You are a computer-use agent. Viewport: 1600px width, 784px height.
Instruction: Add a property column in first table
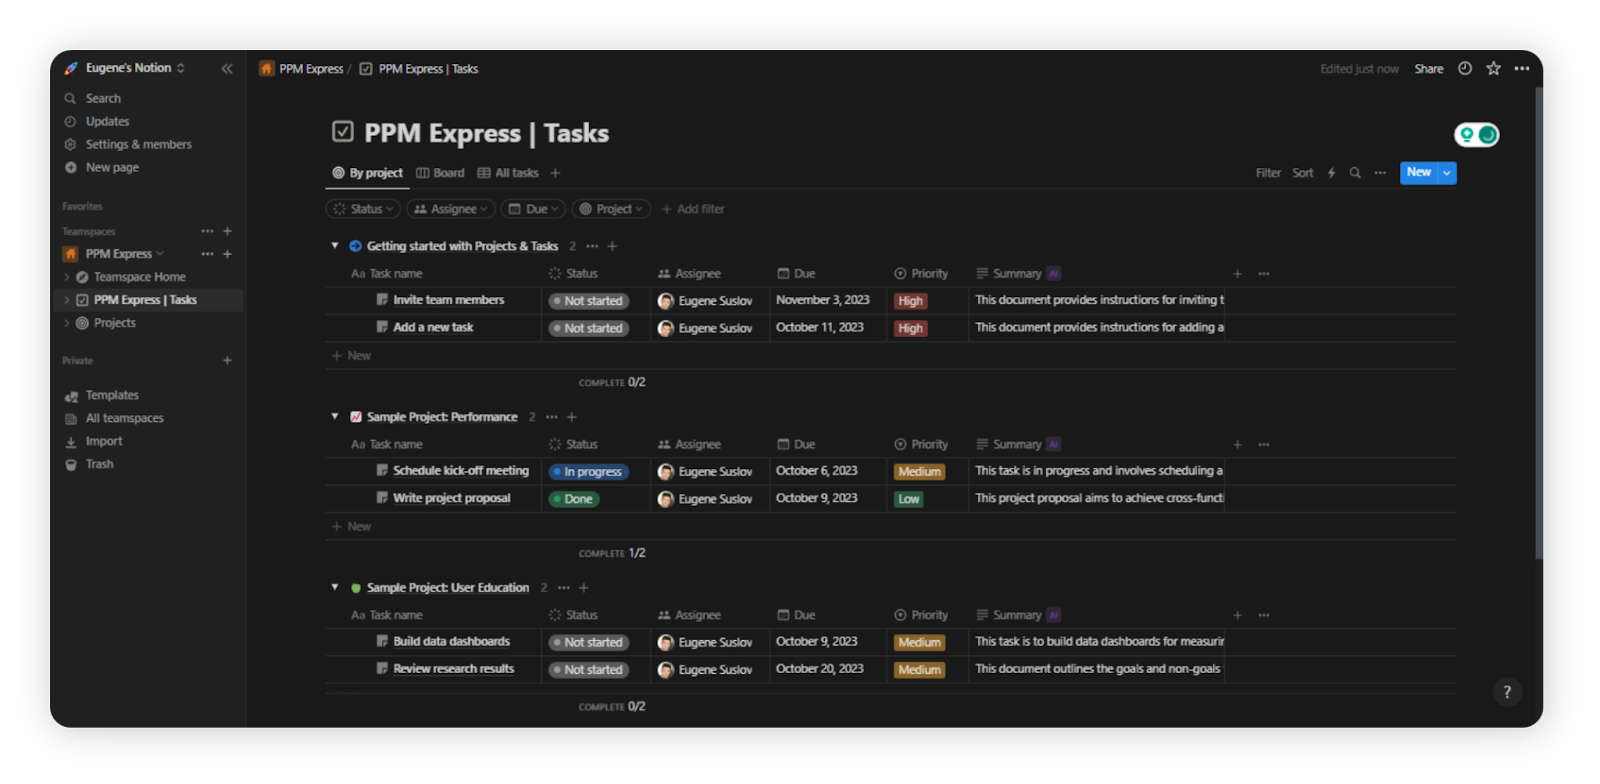coord(1237,274)
